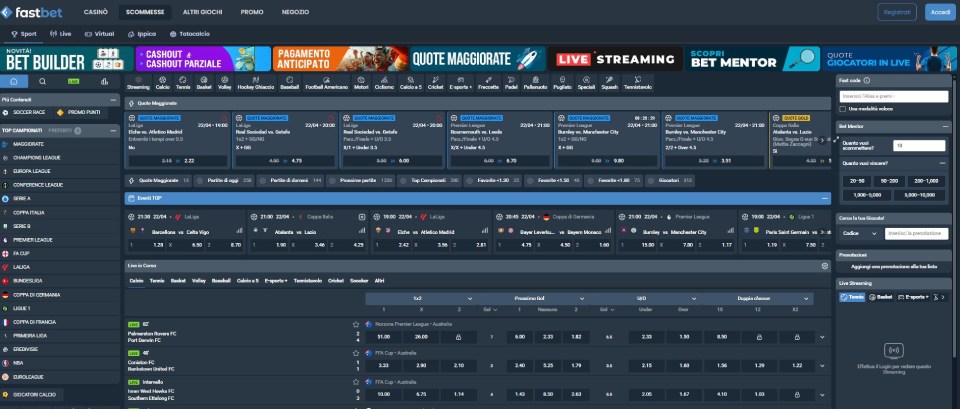960x409 pixels.
Task: Toggle Prossime partite filter
Action: [x=361, y=181]
